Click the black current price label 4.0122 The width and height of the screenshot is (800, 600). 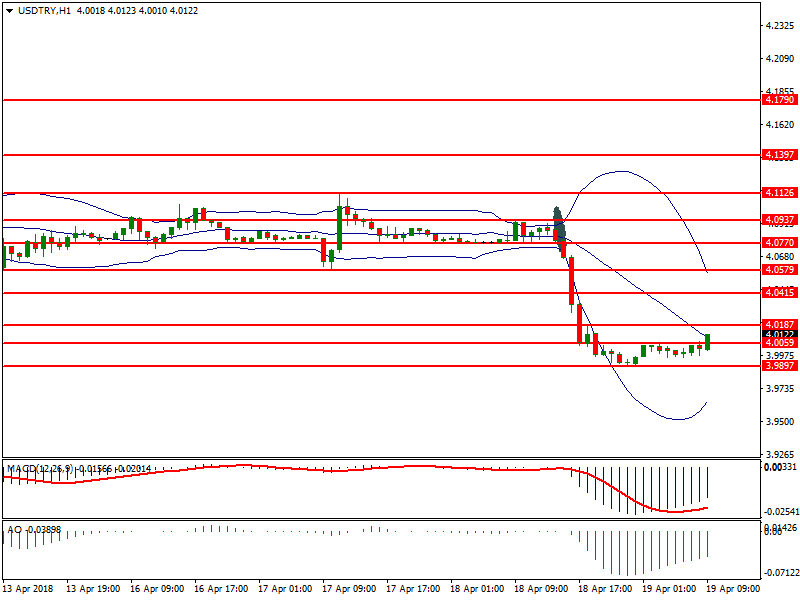[x=778, y=334]
